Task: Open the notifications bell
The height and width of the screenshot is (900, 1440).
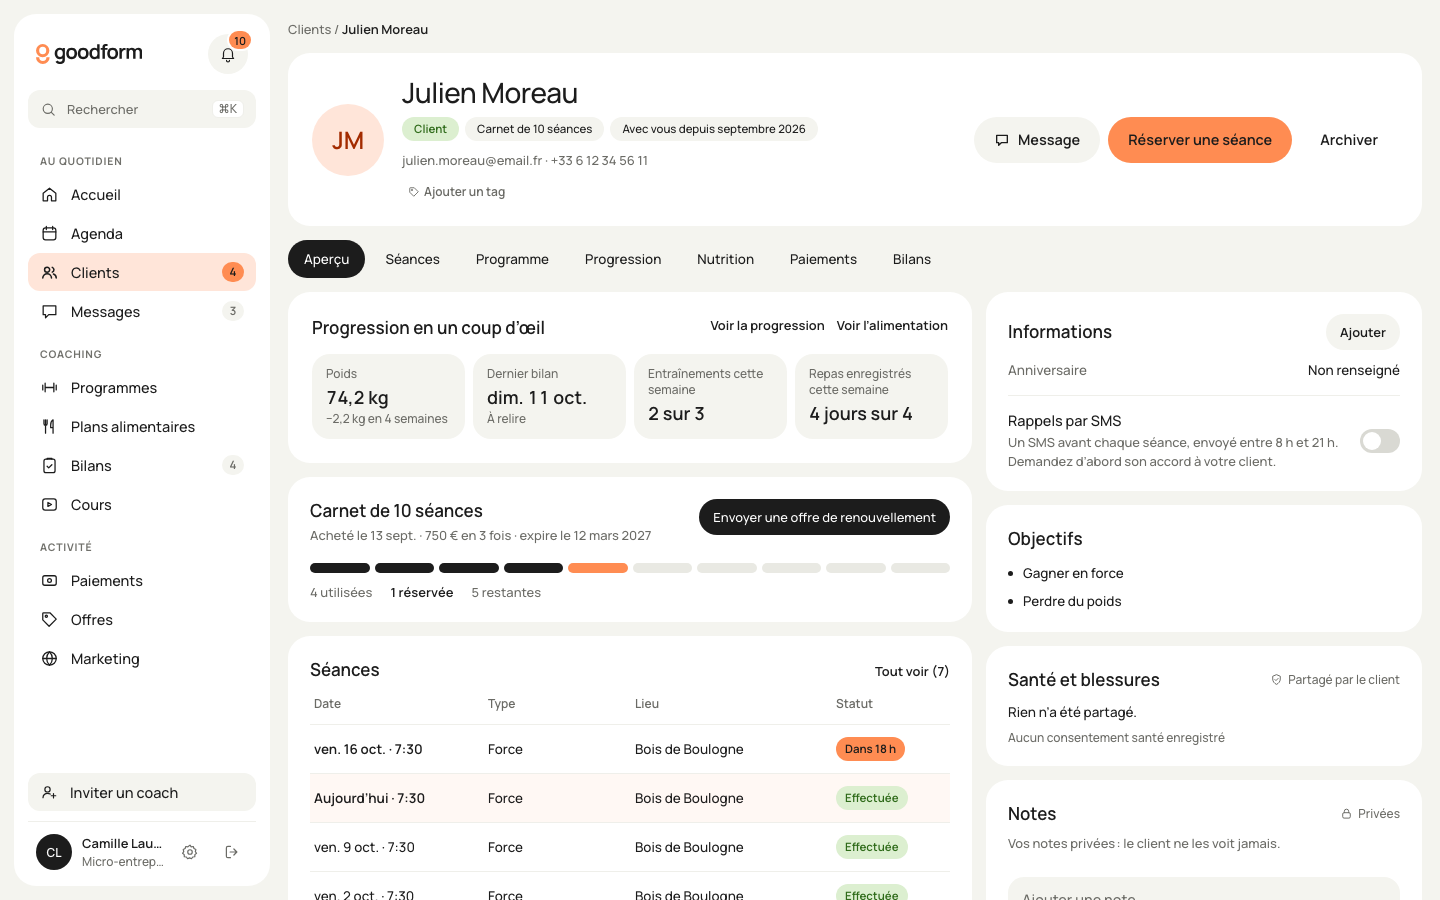Action: pos(228,54)
